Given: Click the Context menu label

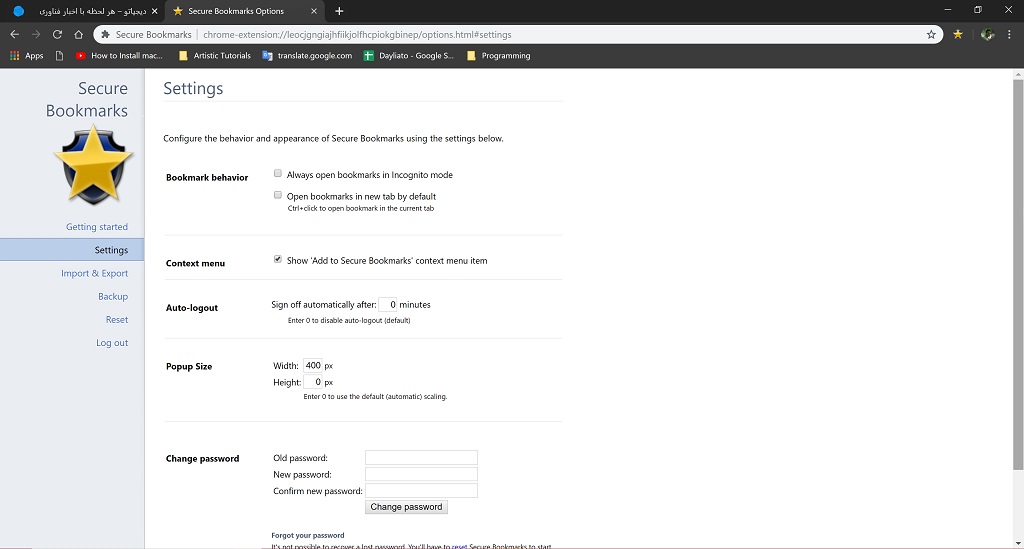Looking at the screenshot, I should [195, 263].
